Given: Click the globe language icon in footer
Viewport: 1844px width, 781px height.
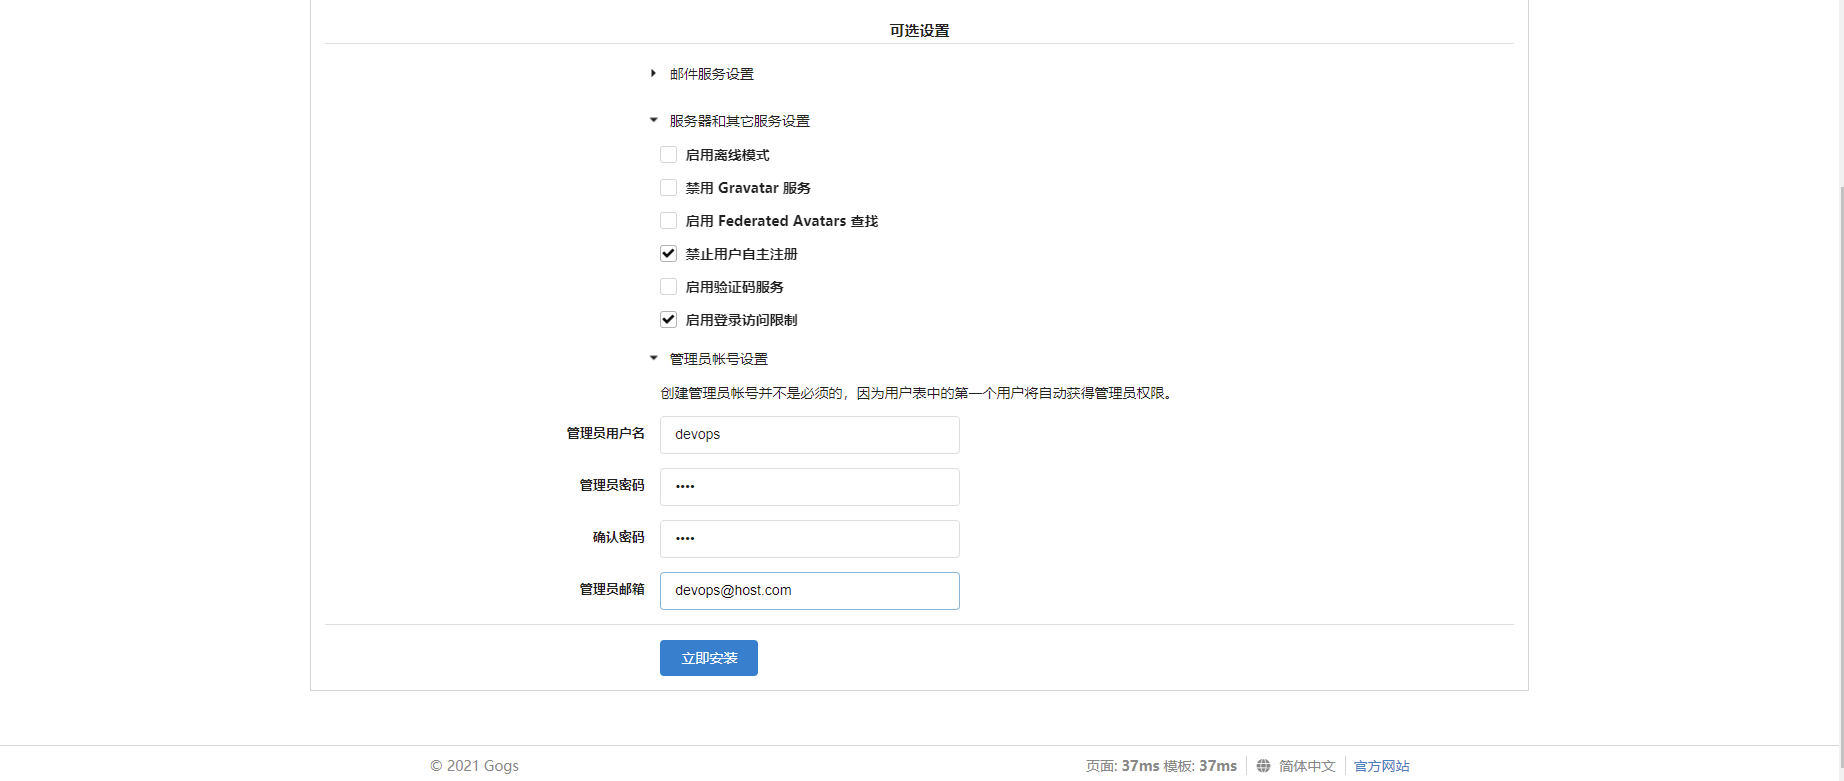Looking at the screenshot, I should click(x=1263, y=766).
